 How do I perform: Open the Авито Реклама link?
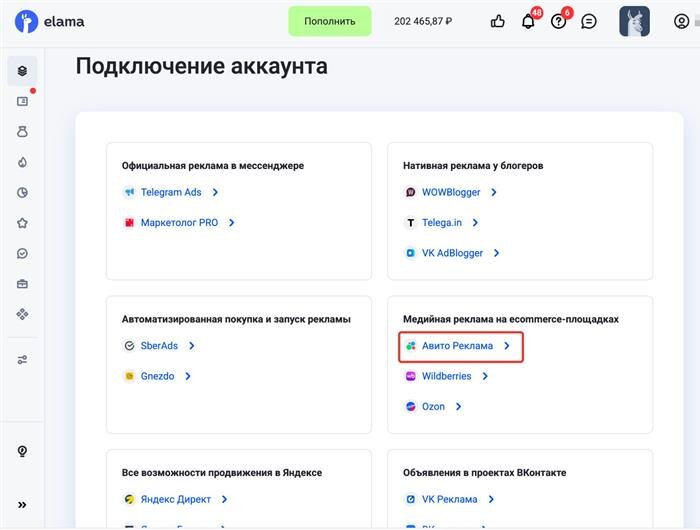pos(457,346)
